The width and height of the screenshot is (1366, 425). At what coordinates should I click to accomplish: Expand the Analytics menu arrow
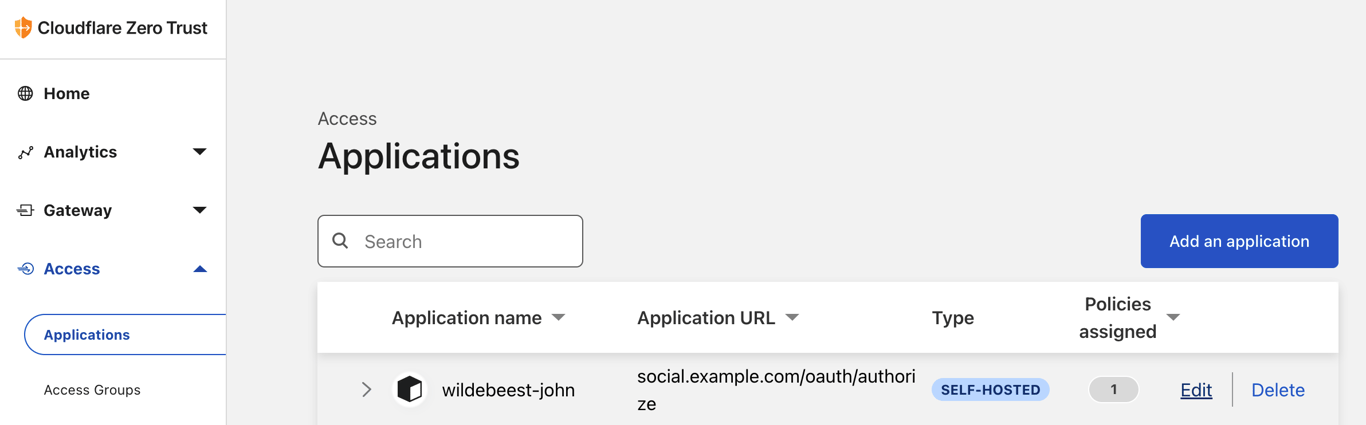coord(200,152)
